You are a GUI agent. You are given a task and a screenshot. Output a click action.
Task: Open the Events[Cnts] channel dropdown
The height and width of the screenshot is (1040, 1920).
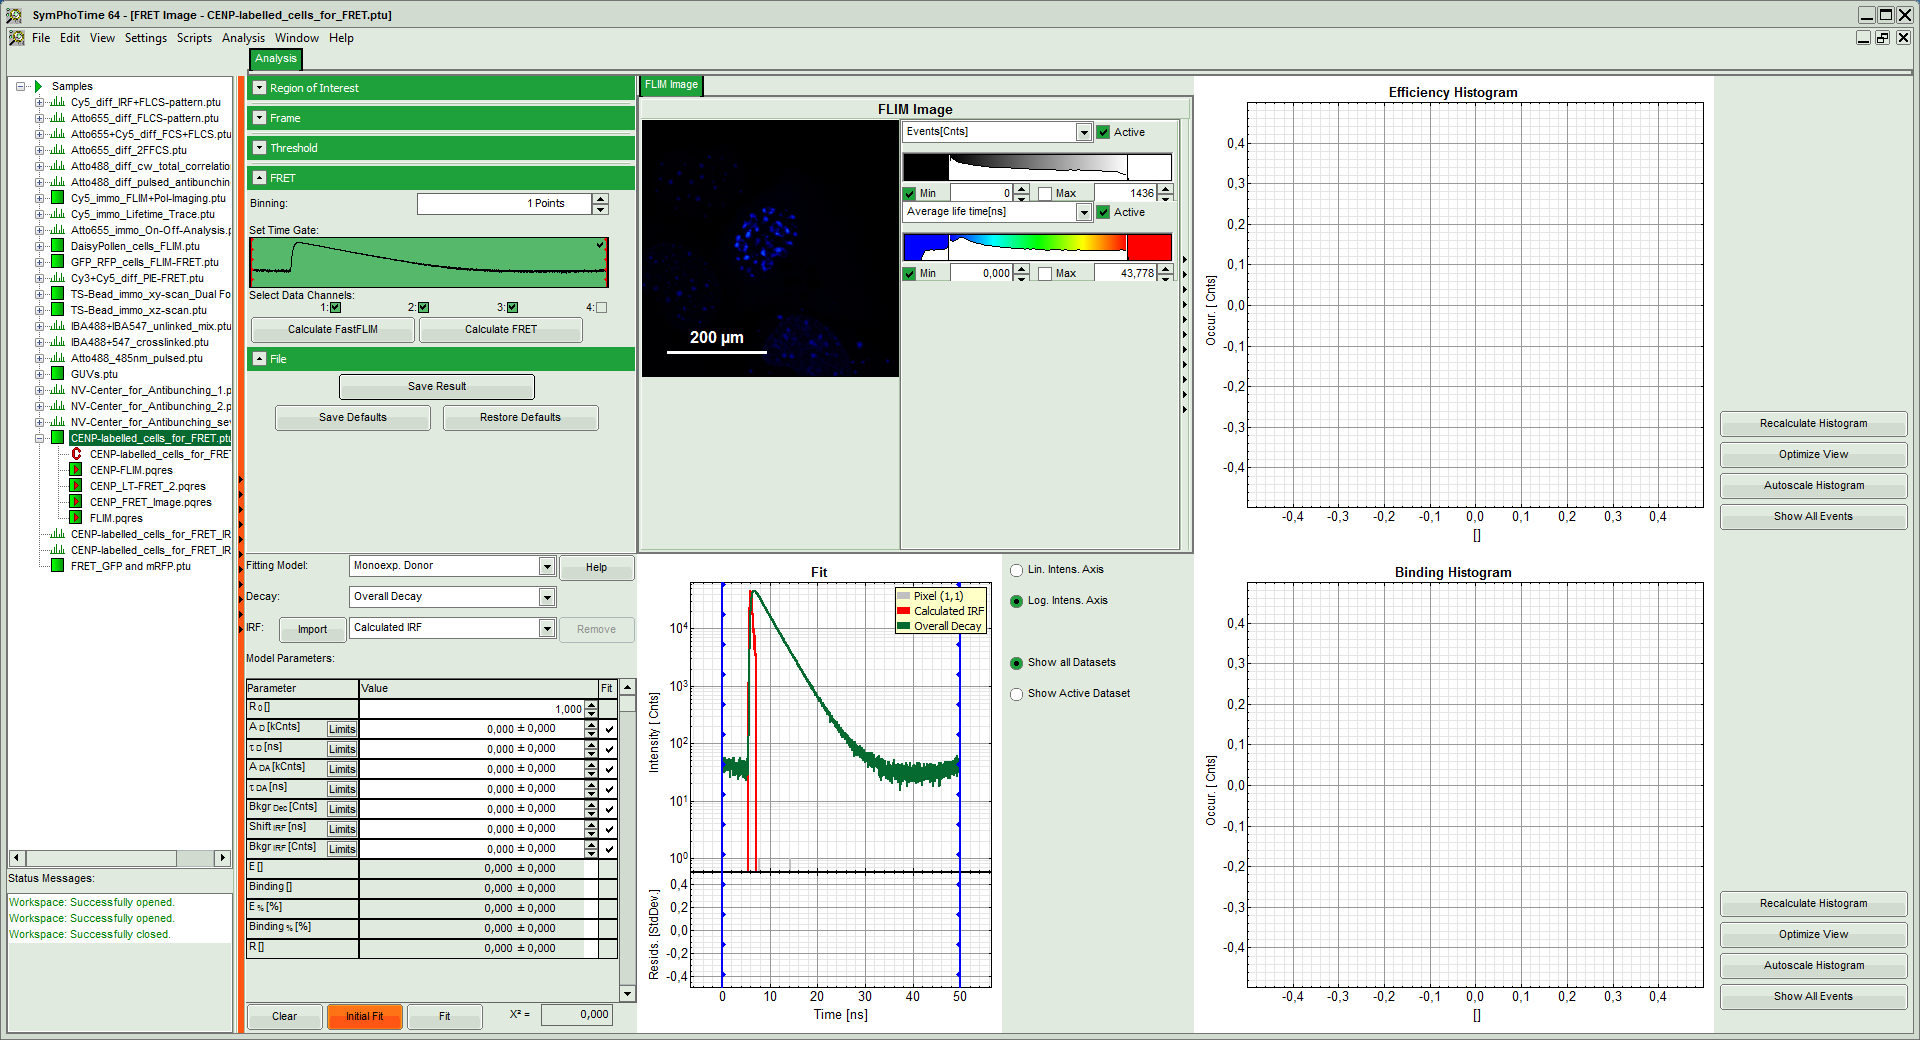(x=1084, y=133)
